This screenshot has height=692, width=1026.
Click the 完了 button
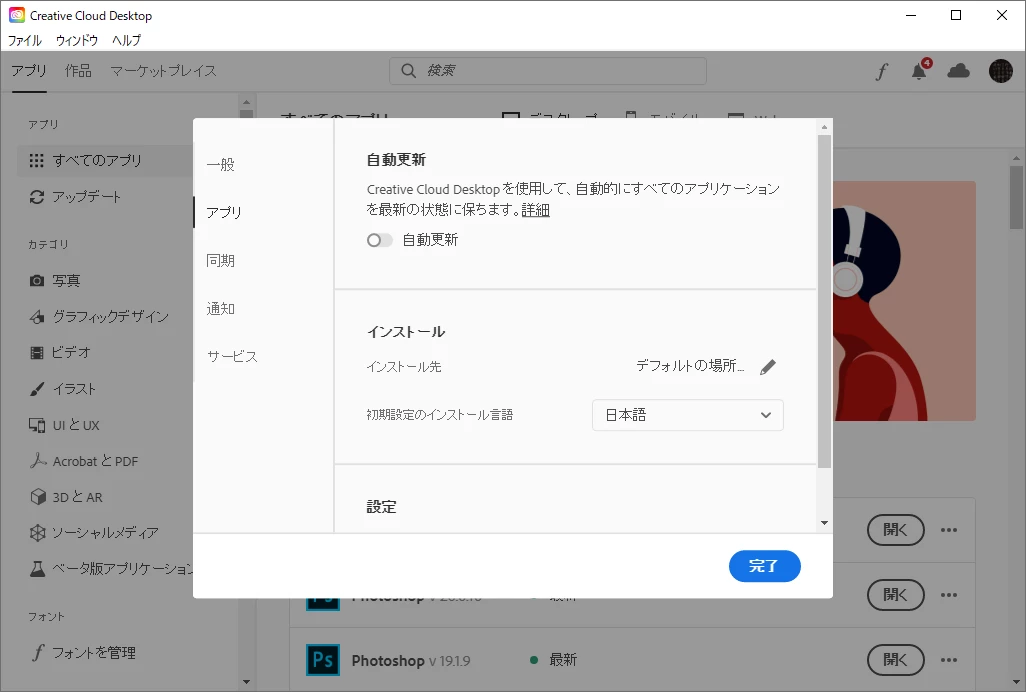coord(764,566)
